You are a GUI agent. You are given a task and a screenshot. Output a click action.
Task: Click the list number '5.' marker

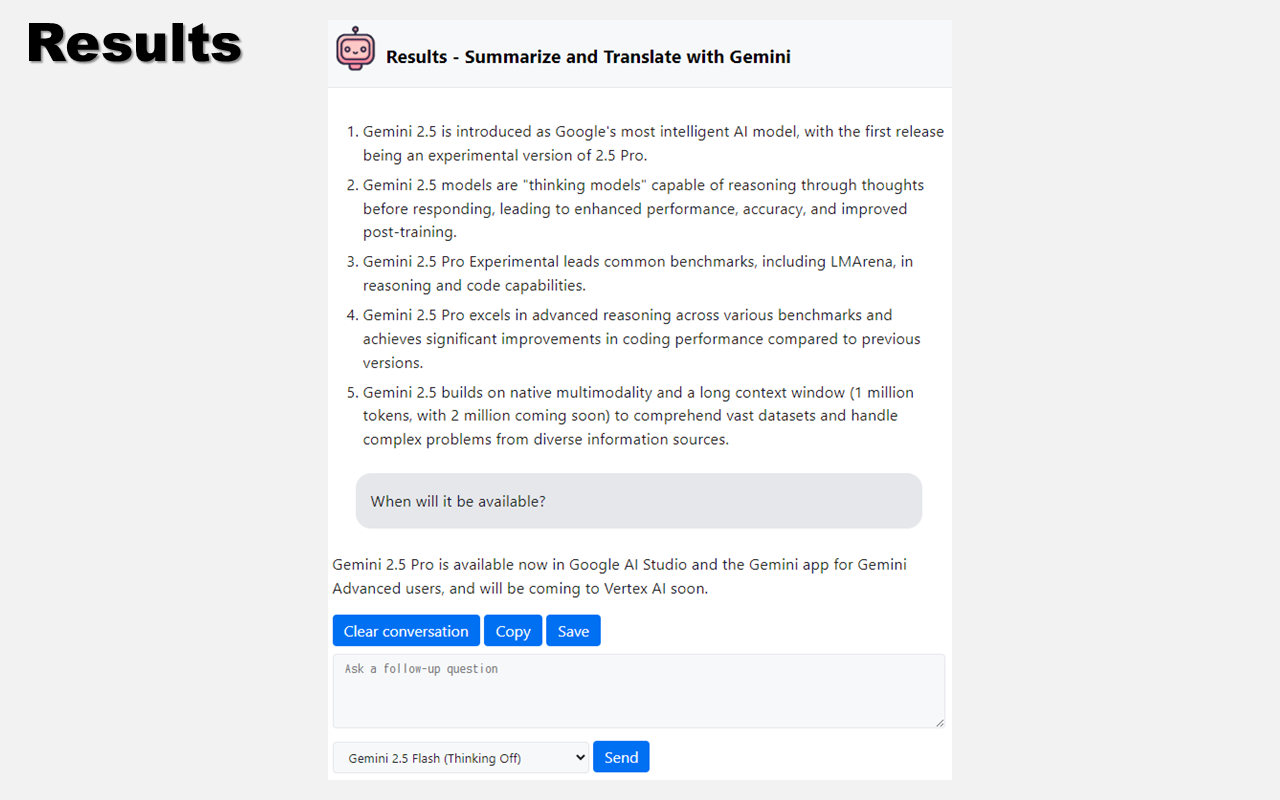tap(351, 392)
